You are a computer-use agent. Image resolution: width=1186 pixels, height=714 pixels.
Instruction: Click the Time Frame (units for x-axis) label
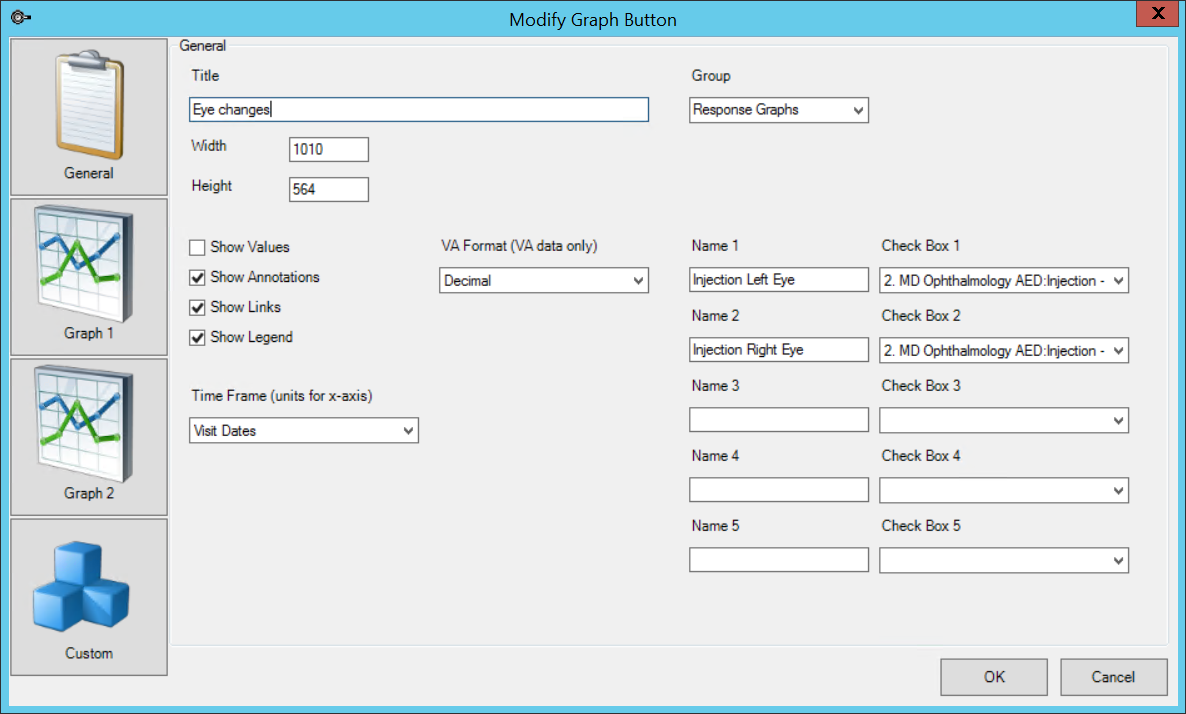281,396
